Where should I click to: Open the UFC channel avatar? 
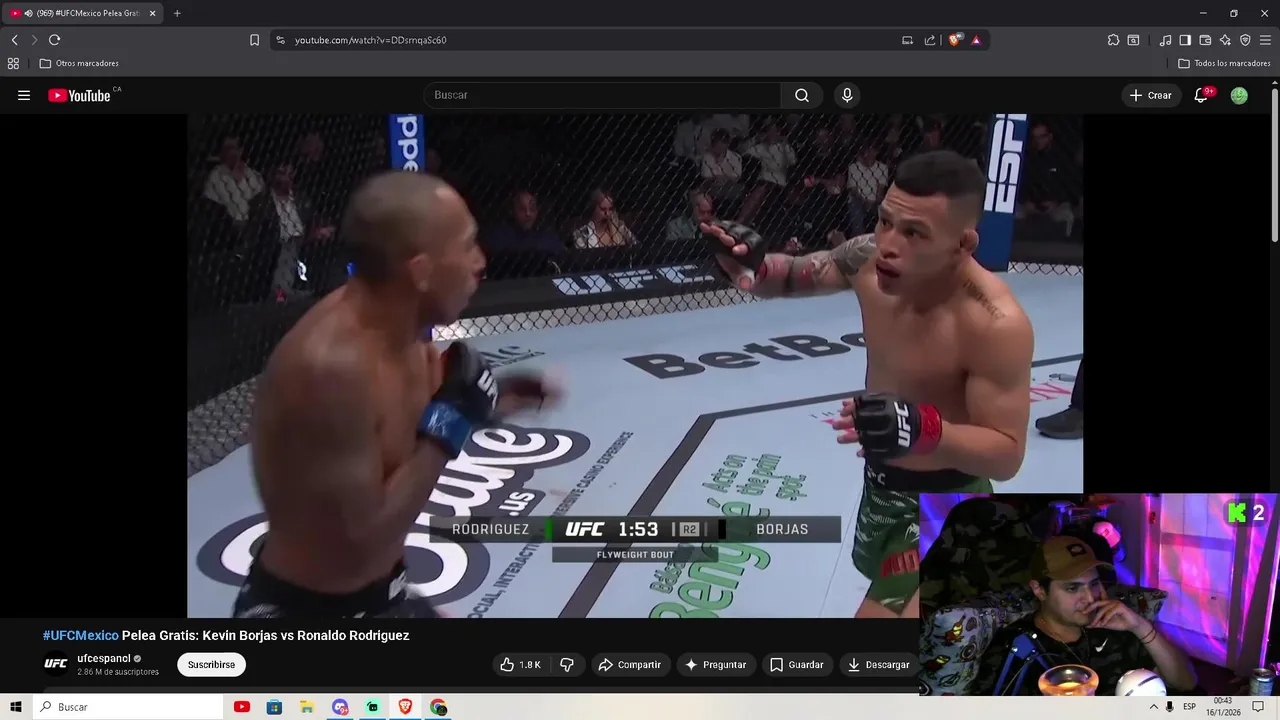(56, 663)
